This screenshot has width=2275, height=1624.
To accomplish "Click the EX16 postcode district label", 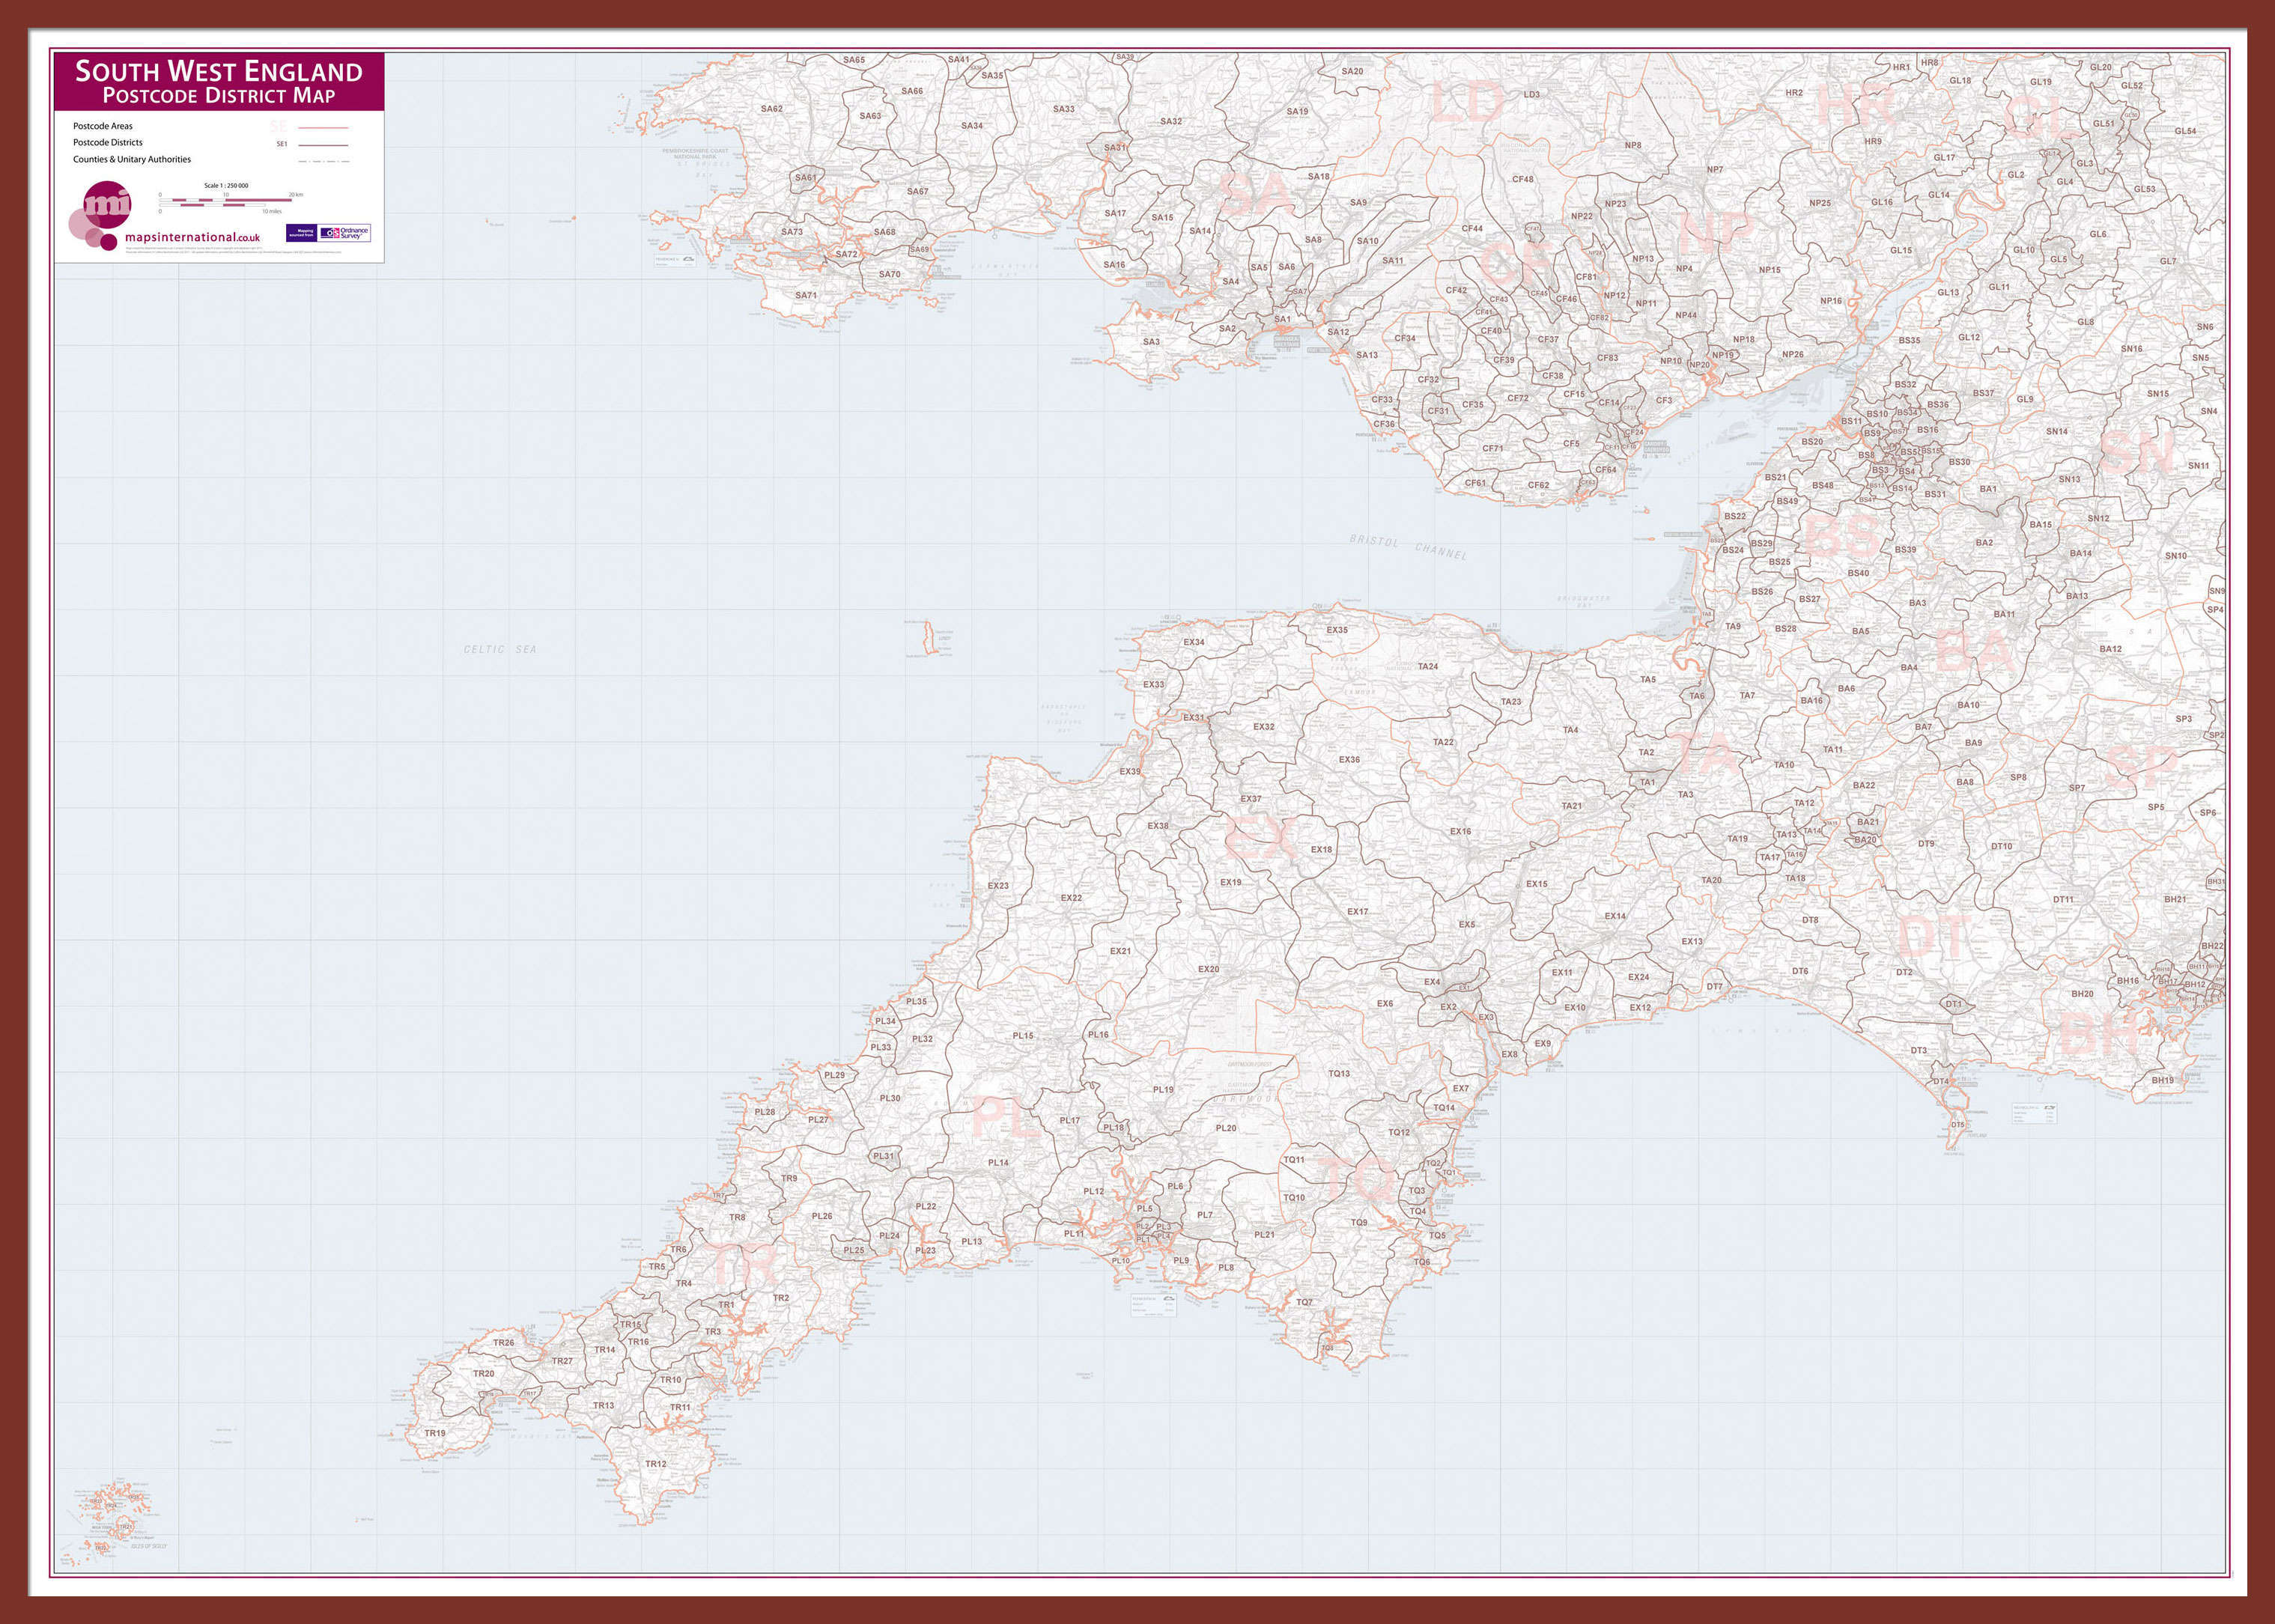I will click(x=1460, y=831).
